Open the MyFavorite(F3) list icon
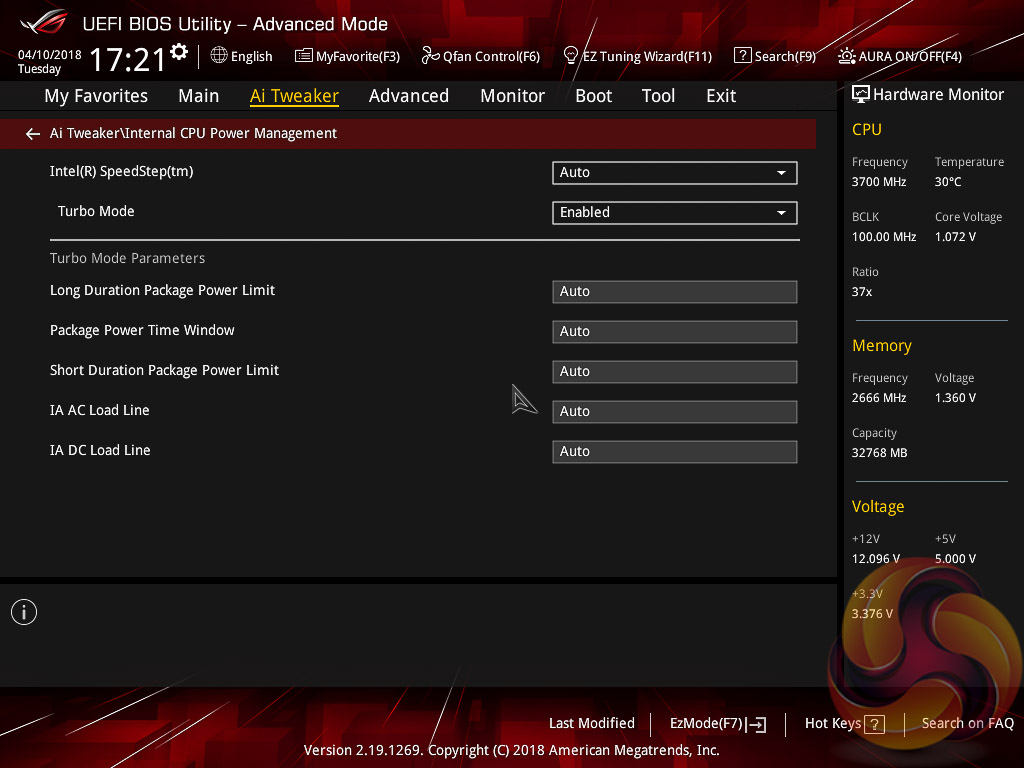 [x=304, y=56]
